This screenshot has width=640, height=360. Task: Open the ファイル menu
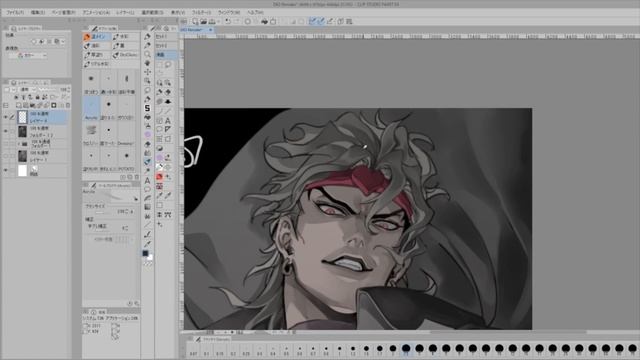click(15, 13)
